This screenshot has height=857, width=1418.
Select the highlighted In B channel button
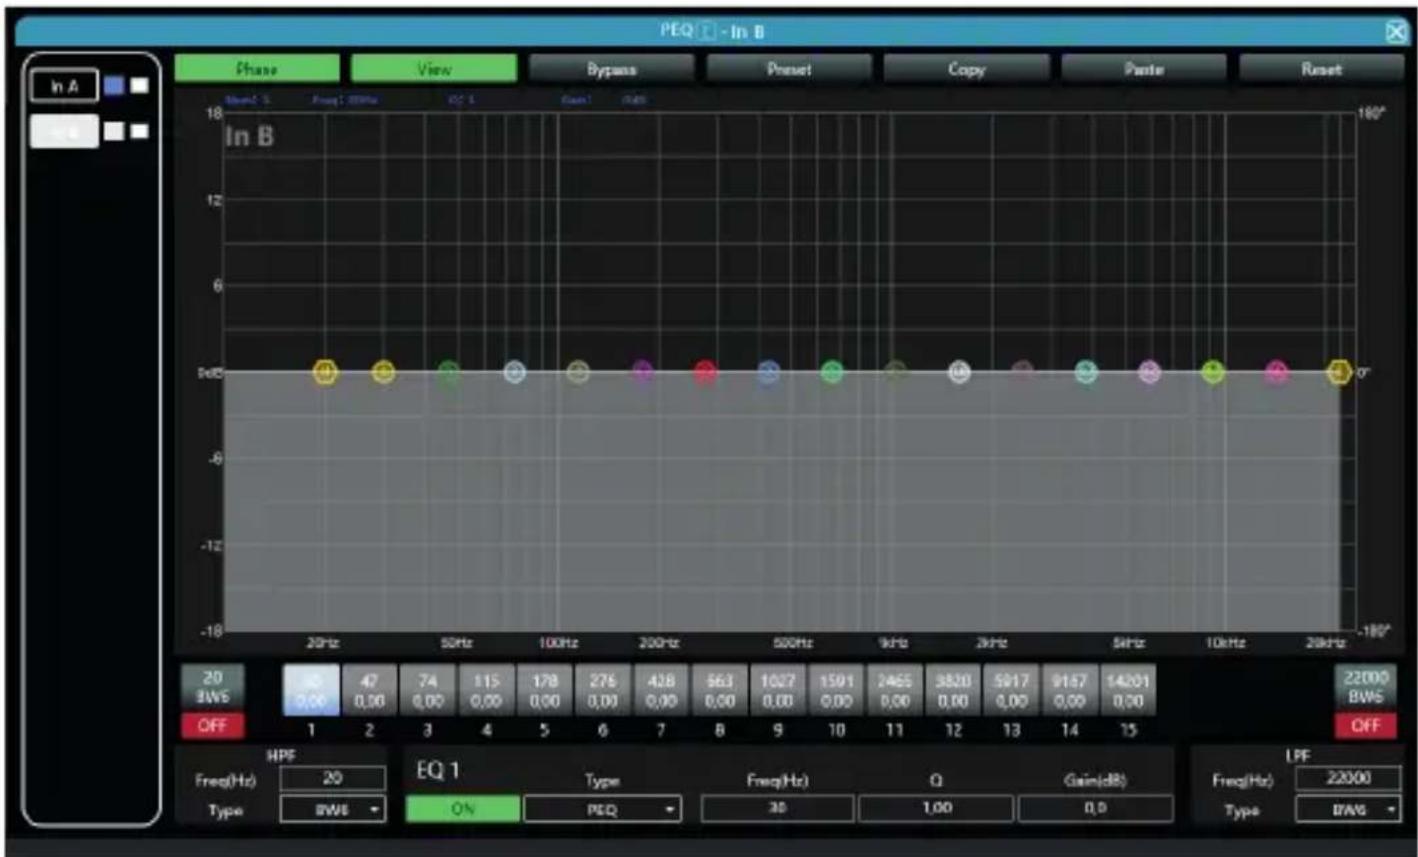(x=64, y=131)
